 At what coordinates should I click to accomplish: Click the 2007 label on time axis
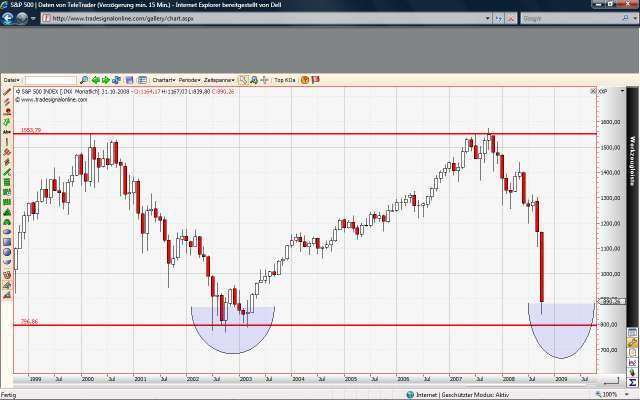pyautogui.click(x=456, y=379)
